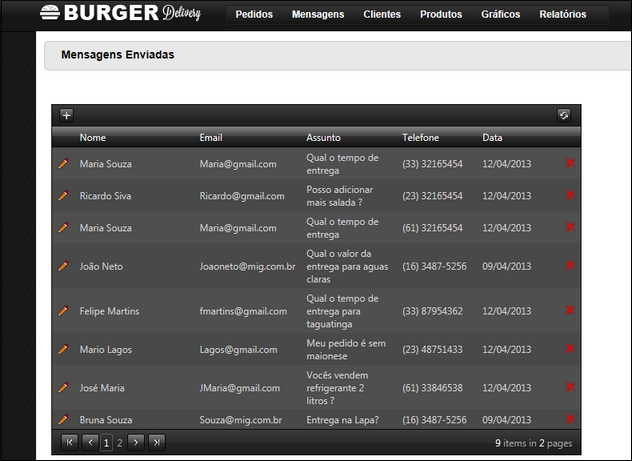Edit Ricardo Siva row with pencil icon
This screenshot has width=632, height=461.
[x=63, y=196]
